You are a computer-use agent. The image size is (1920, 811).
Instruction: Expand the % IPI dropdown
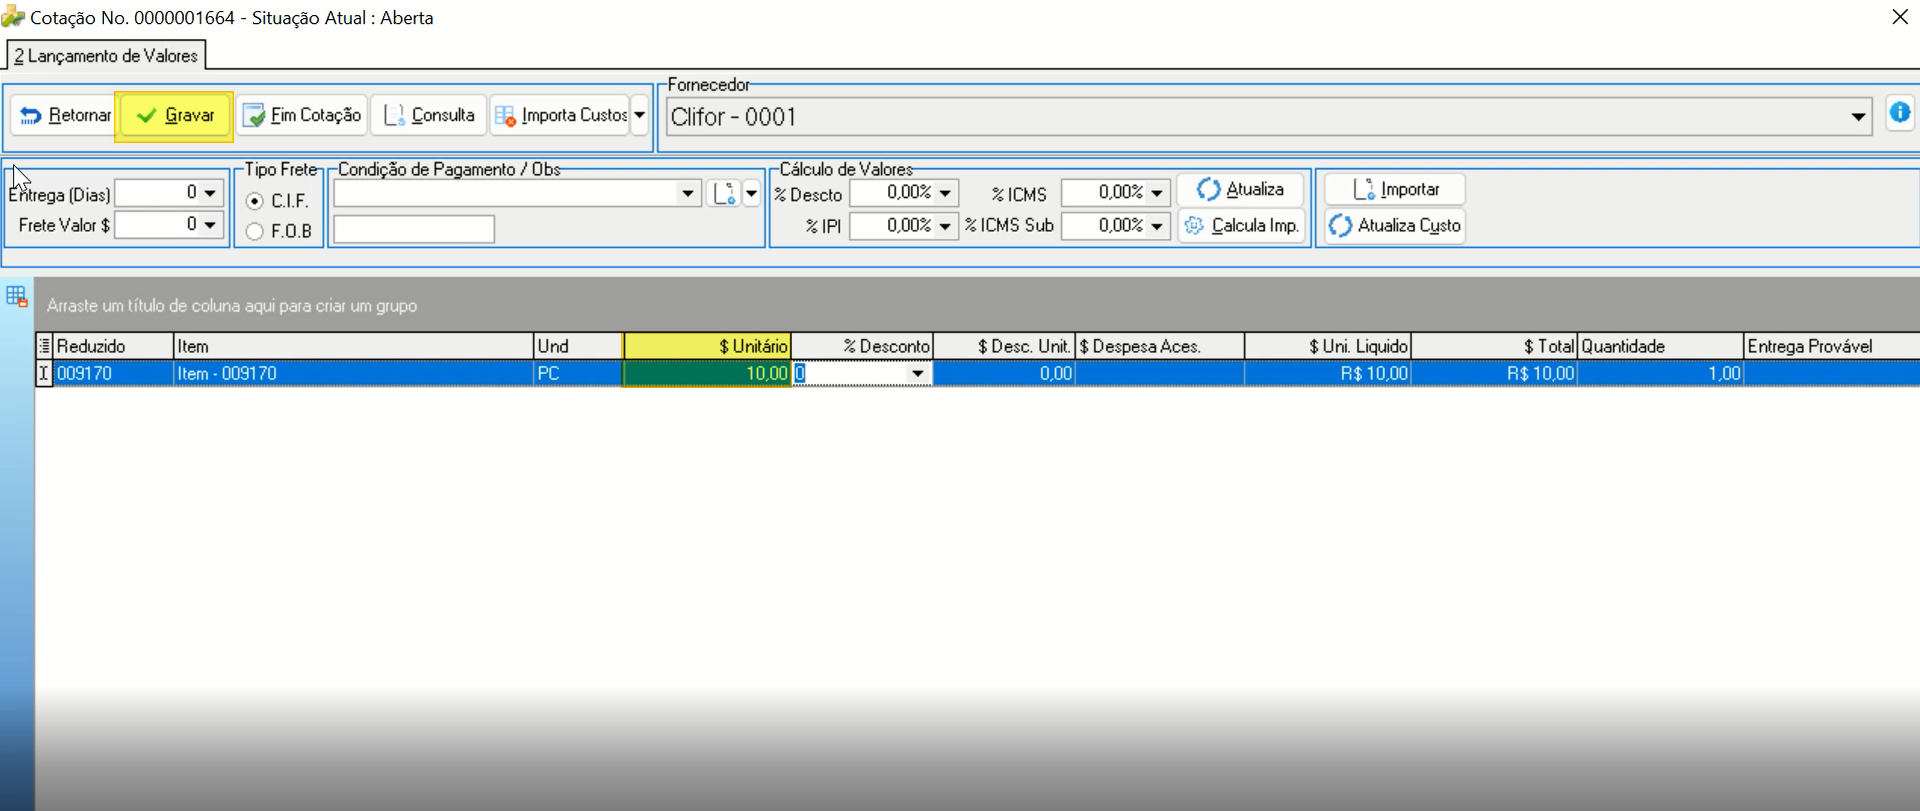945,226
